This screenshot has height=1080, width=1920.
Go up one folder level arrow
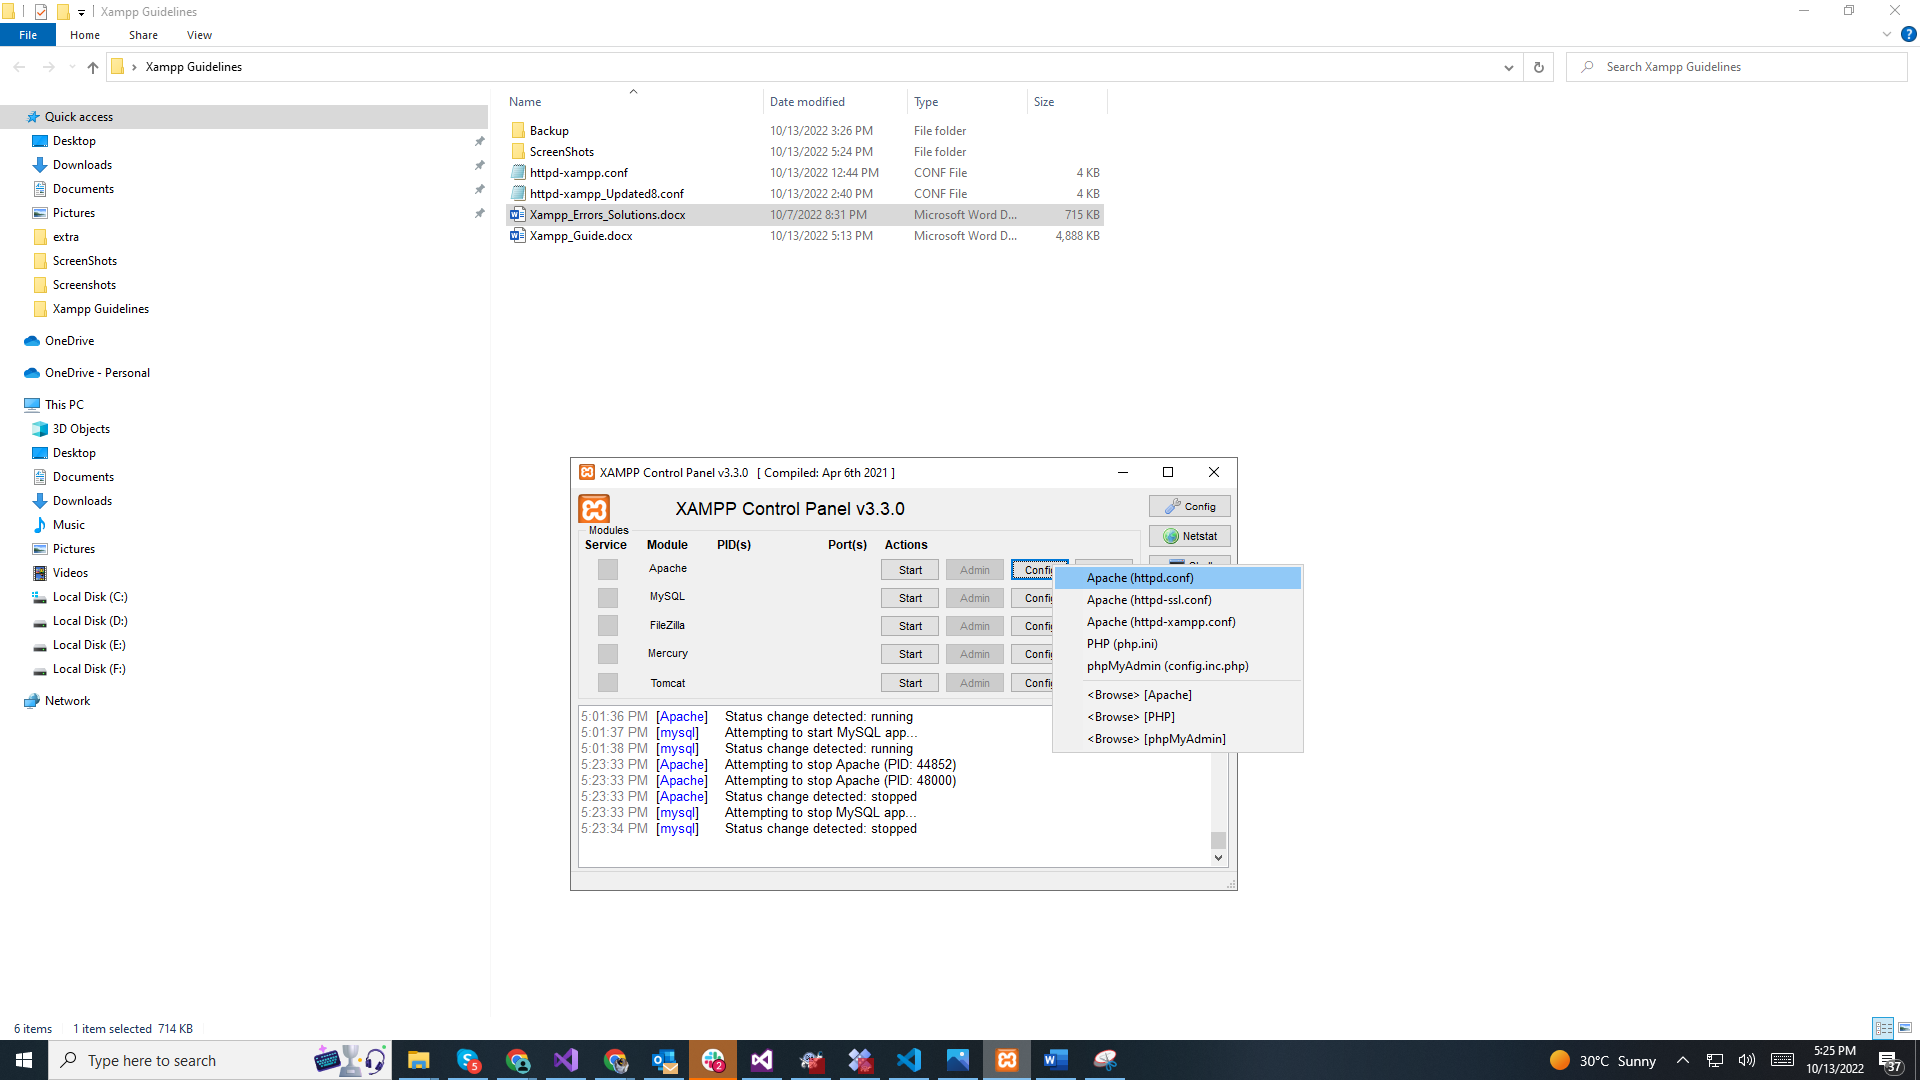coord(93,67)
